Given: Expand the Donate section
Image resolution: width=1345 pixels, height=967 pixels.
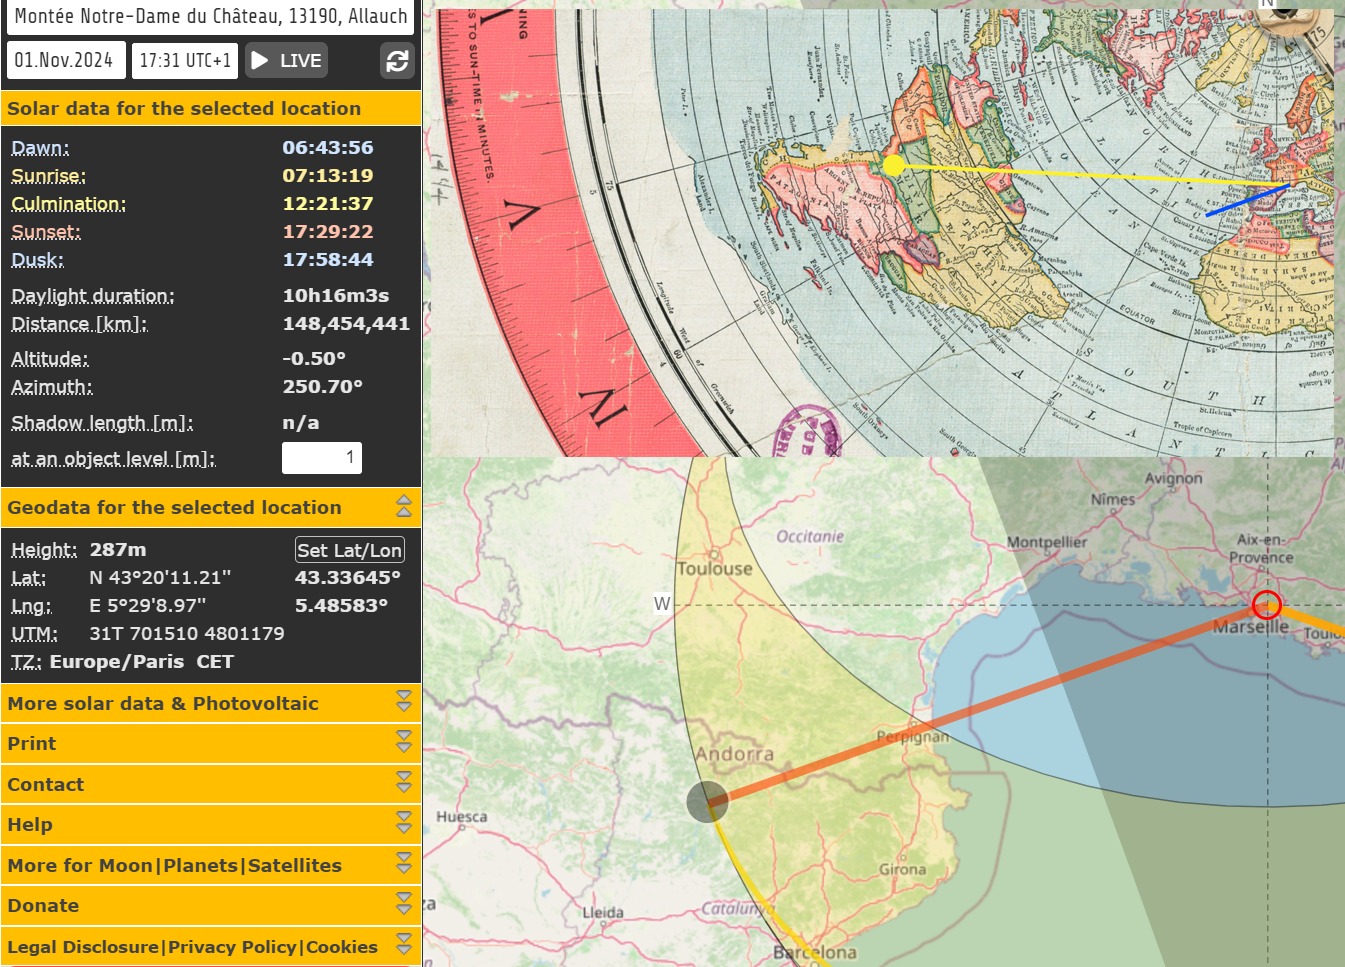Looking at the screenshot, I should tap(404, 904).
